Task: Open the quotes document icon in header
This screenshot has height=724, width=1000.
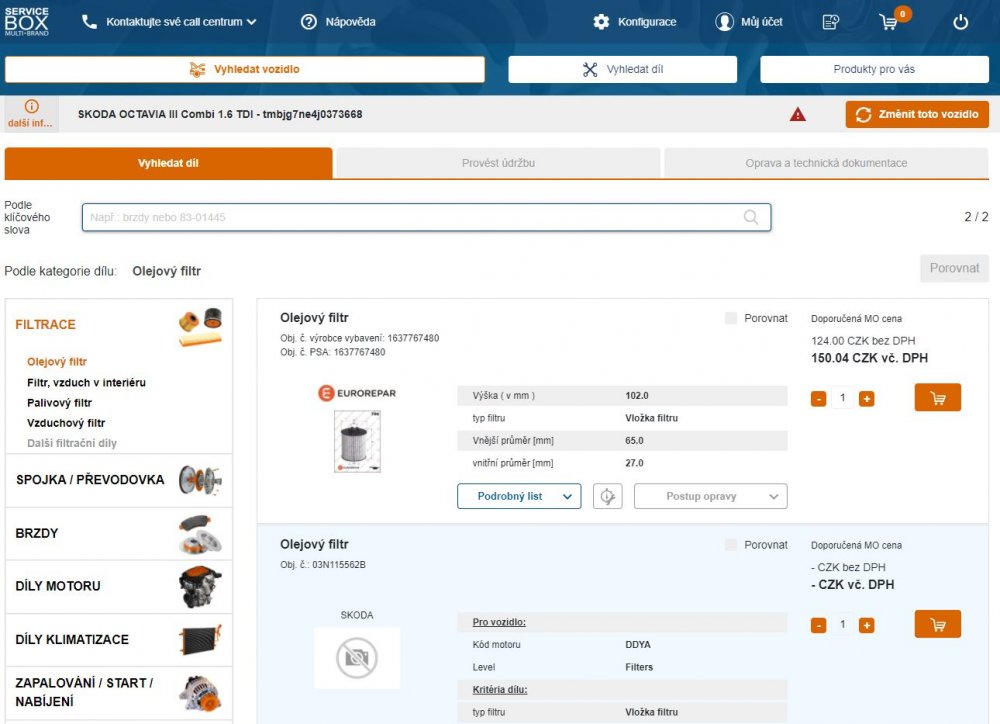Action: click(x=830, y=22)
